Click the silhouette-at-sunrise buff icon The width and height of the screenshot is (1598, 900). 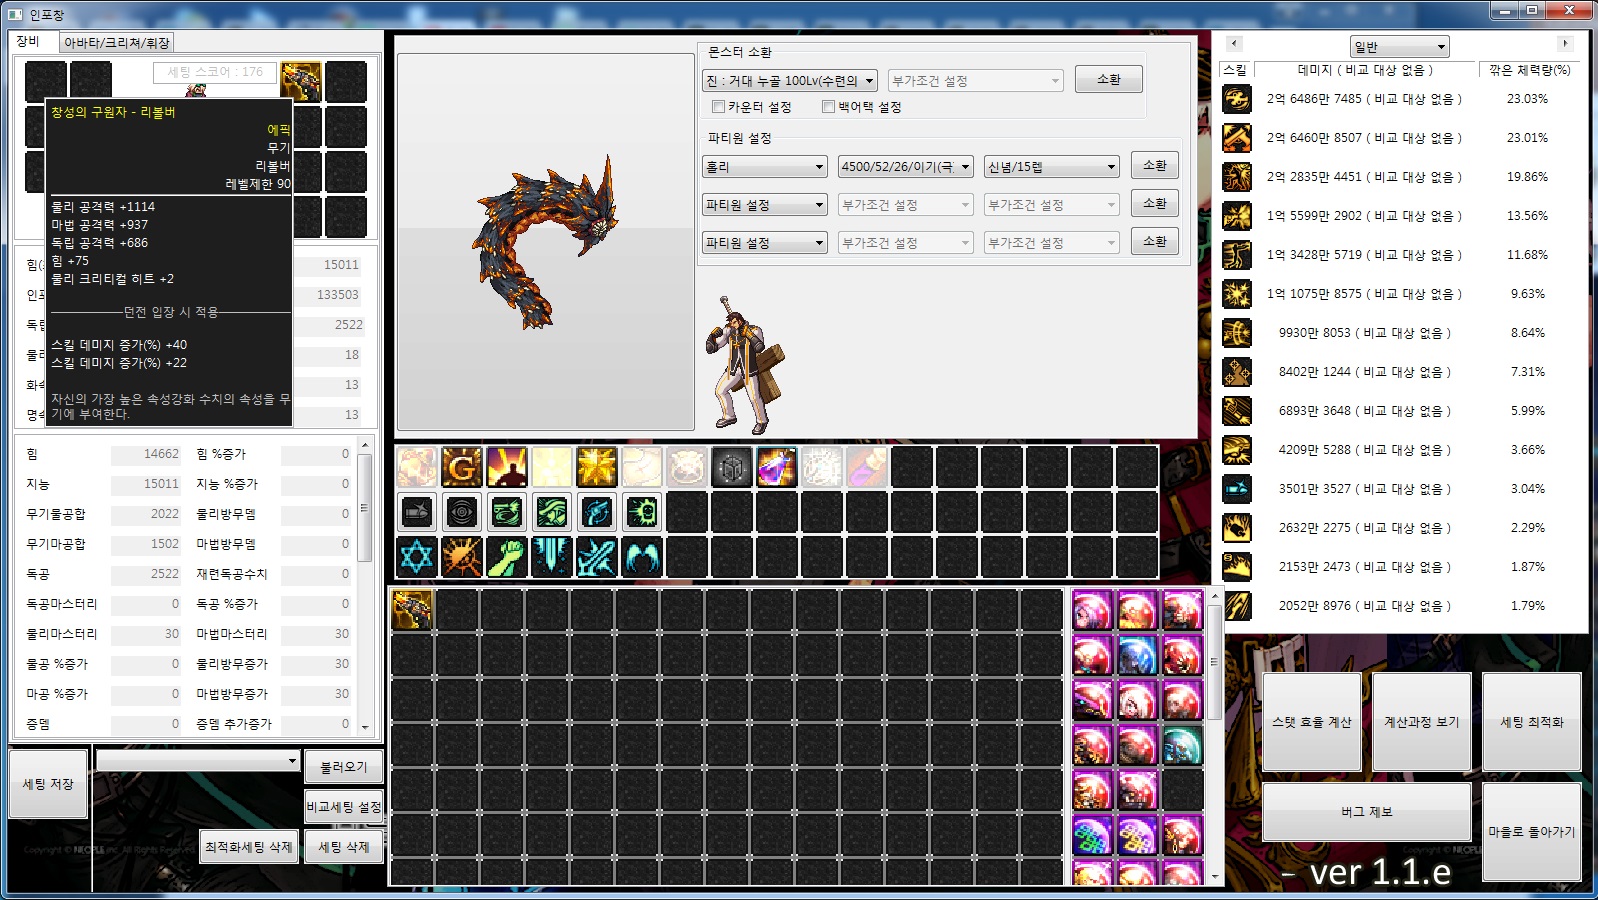(507, 467)
